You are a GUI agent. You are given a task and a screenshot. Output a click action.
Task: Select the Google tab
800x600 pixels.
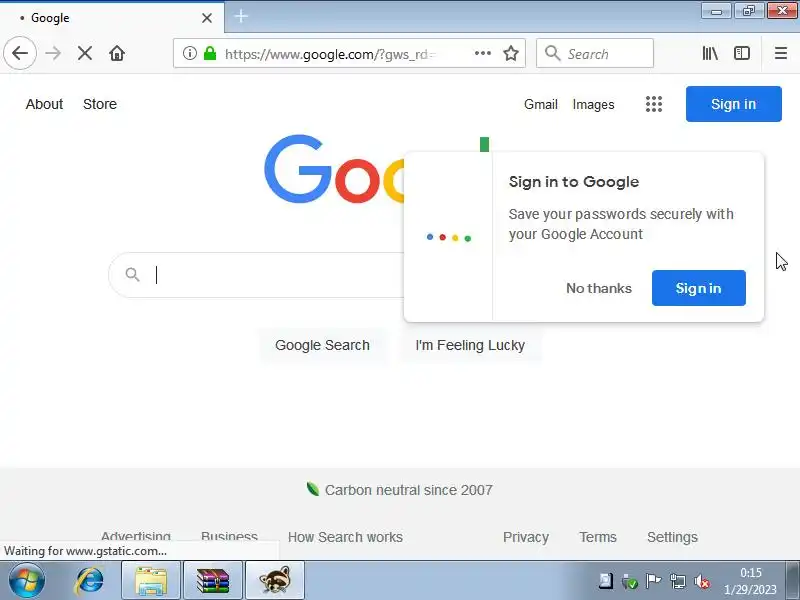coord(112,18)
